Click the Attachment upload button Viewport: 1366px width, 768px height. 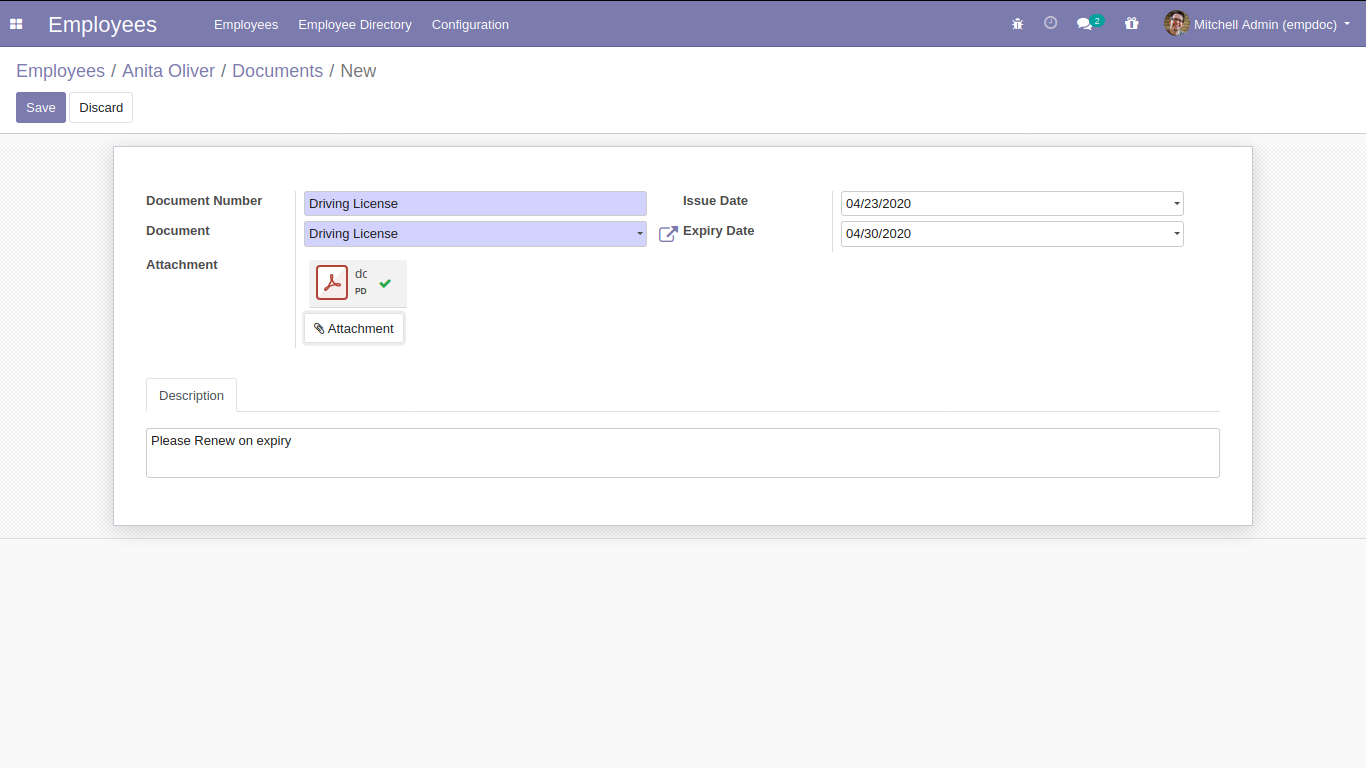[x=354, y=328]
